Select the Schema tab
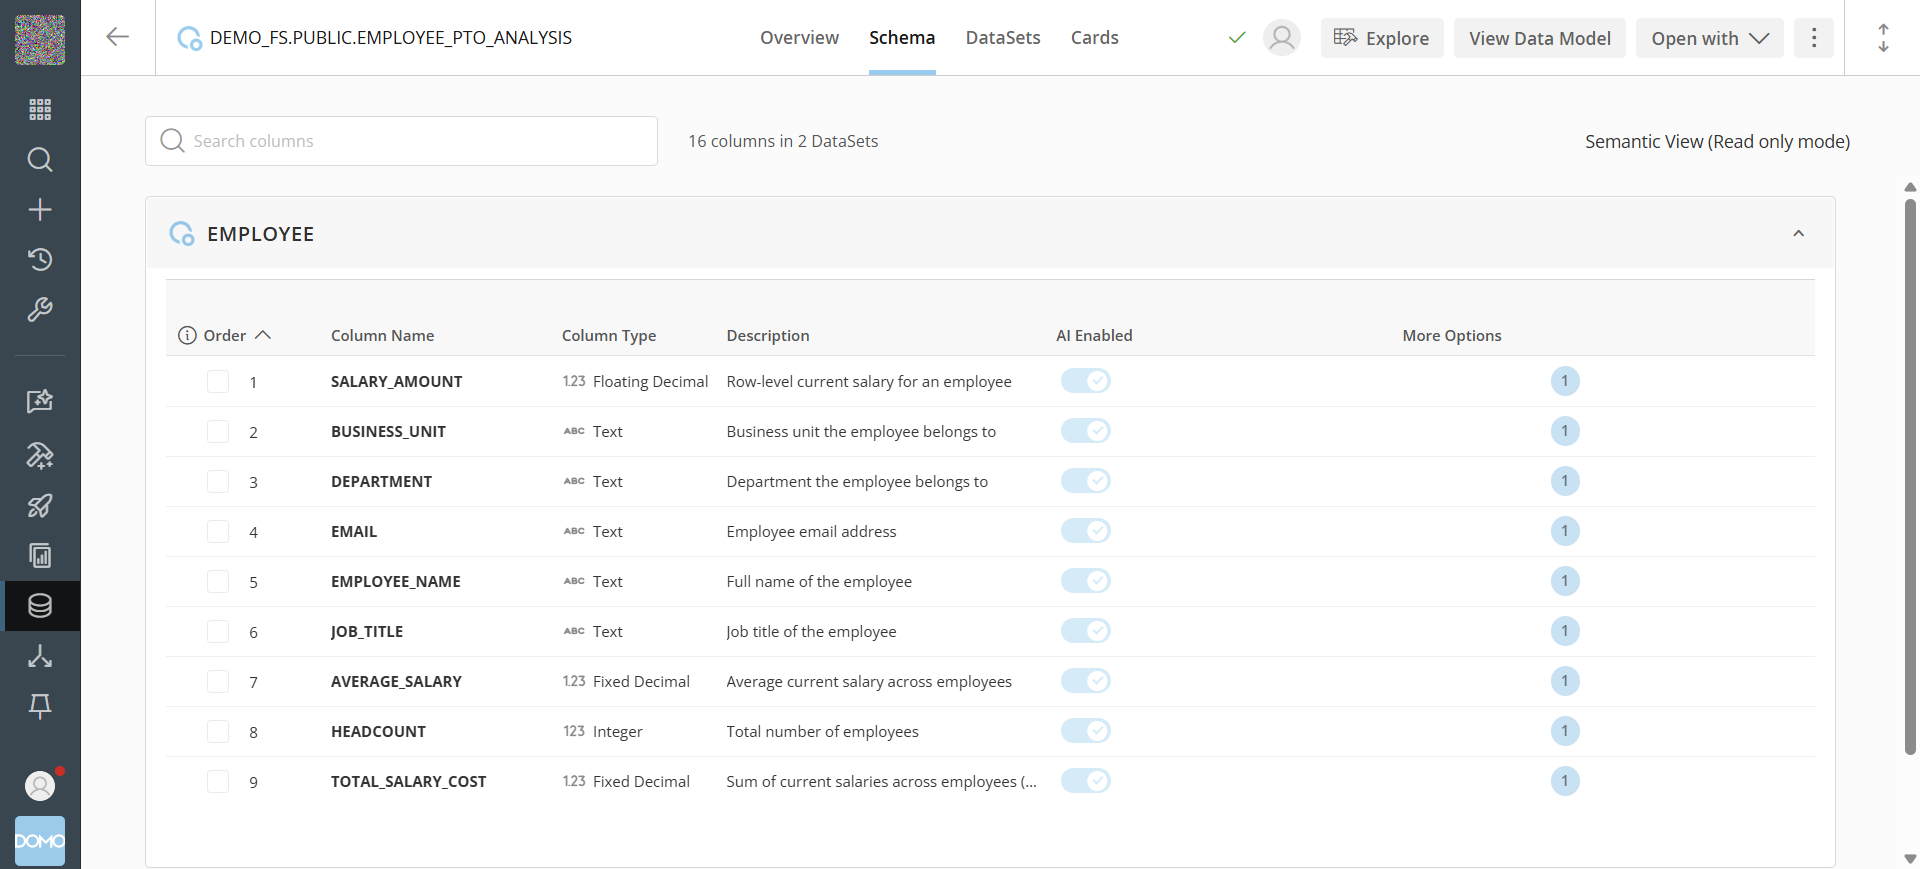Viewport: 1920px width, 869px height. (x=902, y=38)
